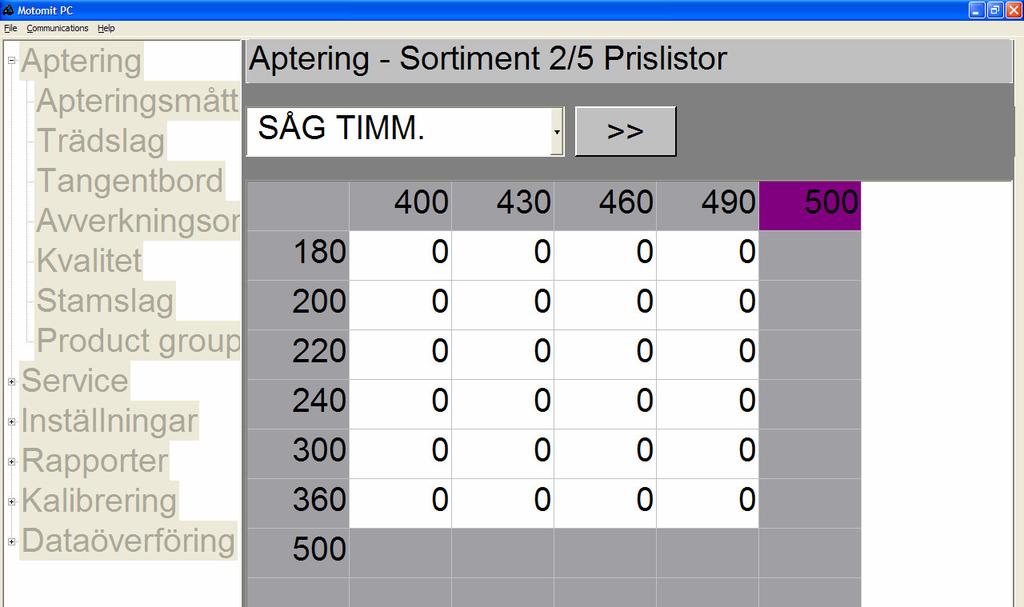Expand the Inställningar tree node
Viewport: 1024px width, 607px height.
[x=12, y=421]
